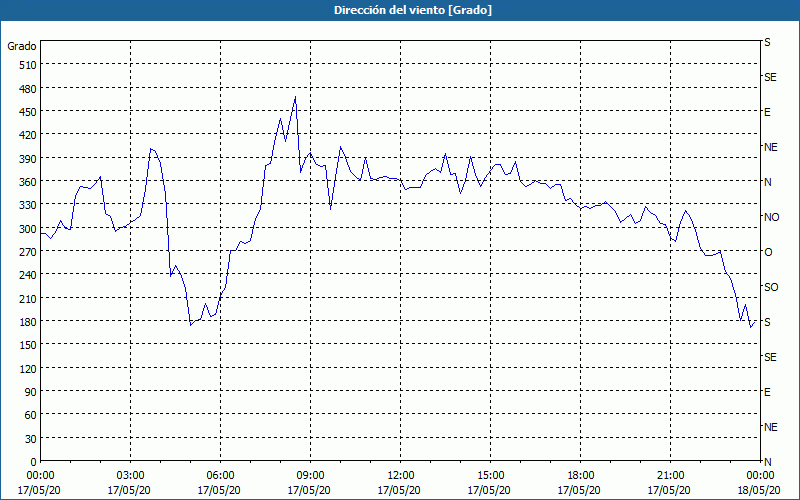Click the 450 degree axis label
800x500 pixels.
(x=29, y=112)
